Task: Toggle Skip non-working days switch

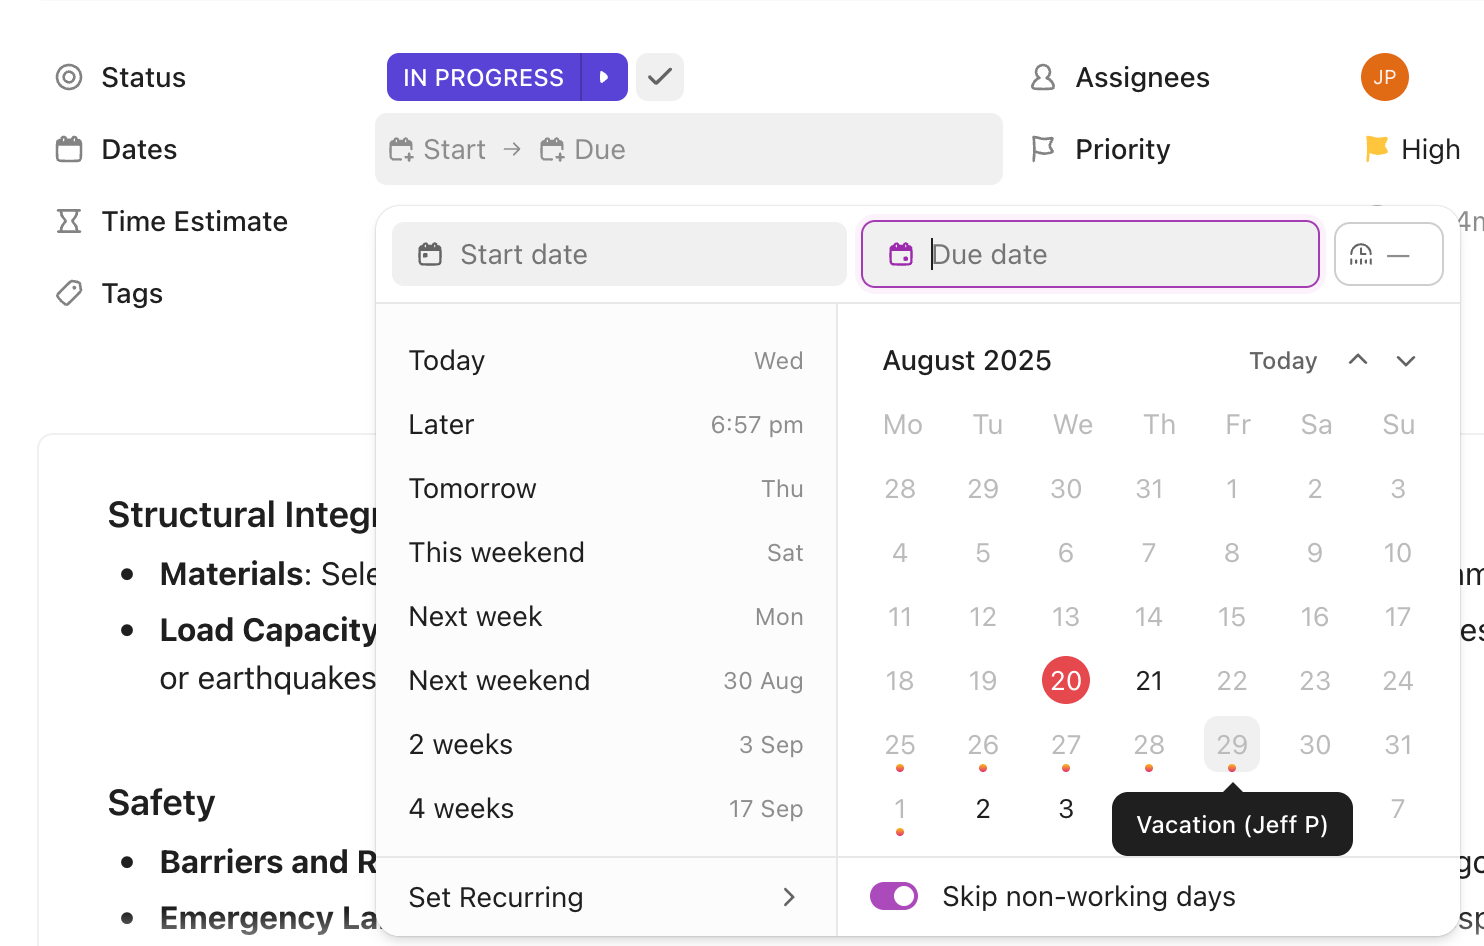Action: pos(894,896)
